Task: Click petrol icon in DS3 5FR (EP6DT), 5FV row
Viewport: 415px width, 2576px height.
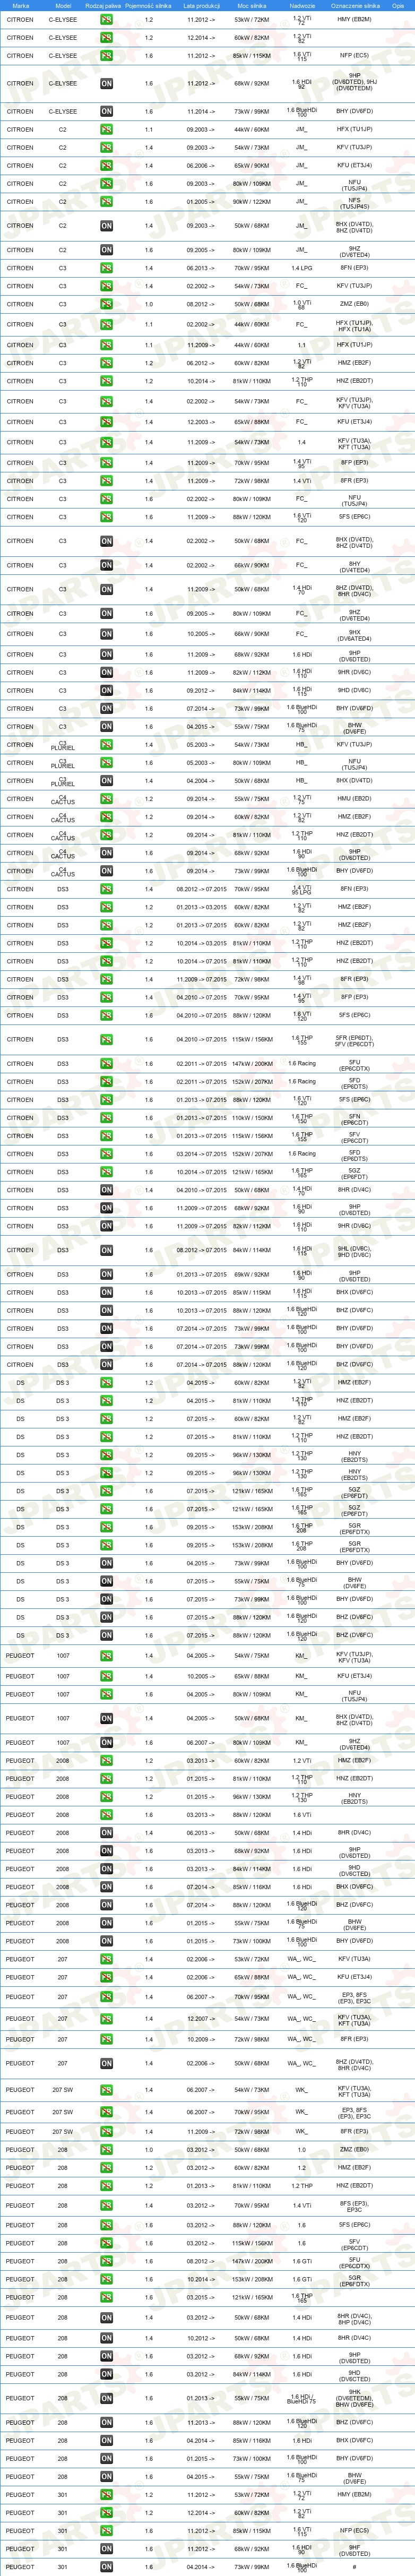Action: (x=106, y=1039)
